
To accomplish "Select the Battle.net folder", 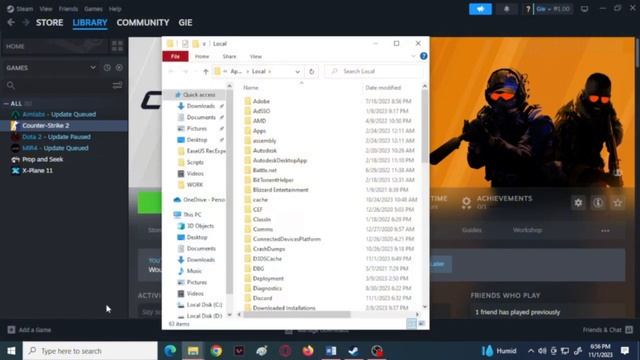I will 264,170.
